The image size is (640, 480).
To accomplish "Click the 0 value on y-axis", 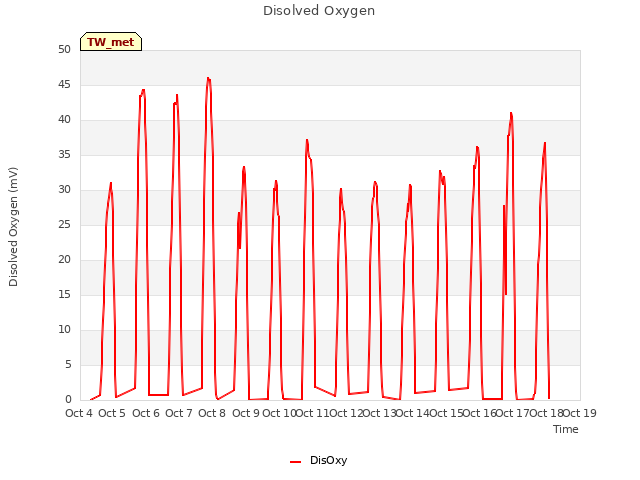I will tap(68, 400).
